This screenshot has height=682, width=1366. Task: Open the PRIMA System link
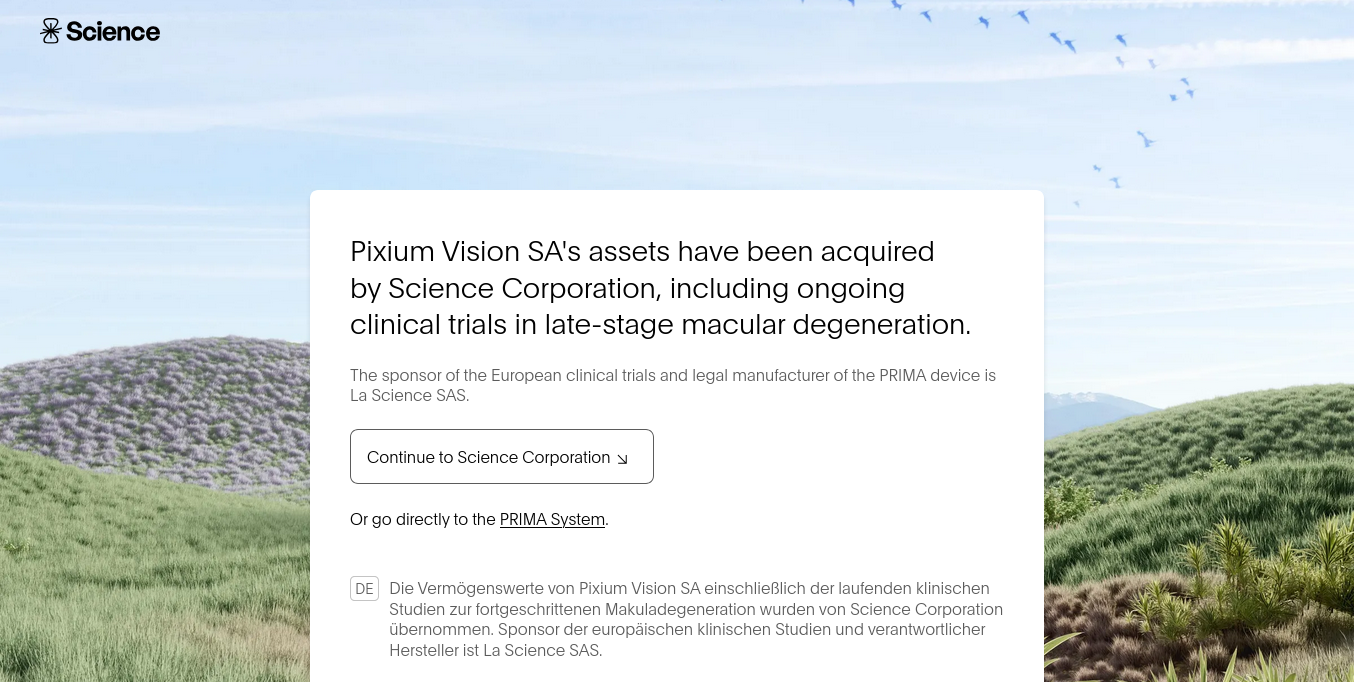pyautogui.click(x=552, y=519)
